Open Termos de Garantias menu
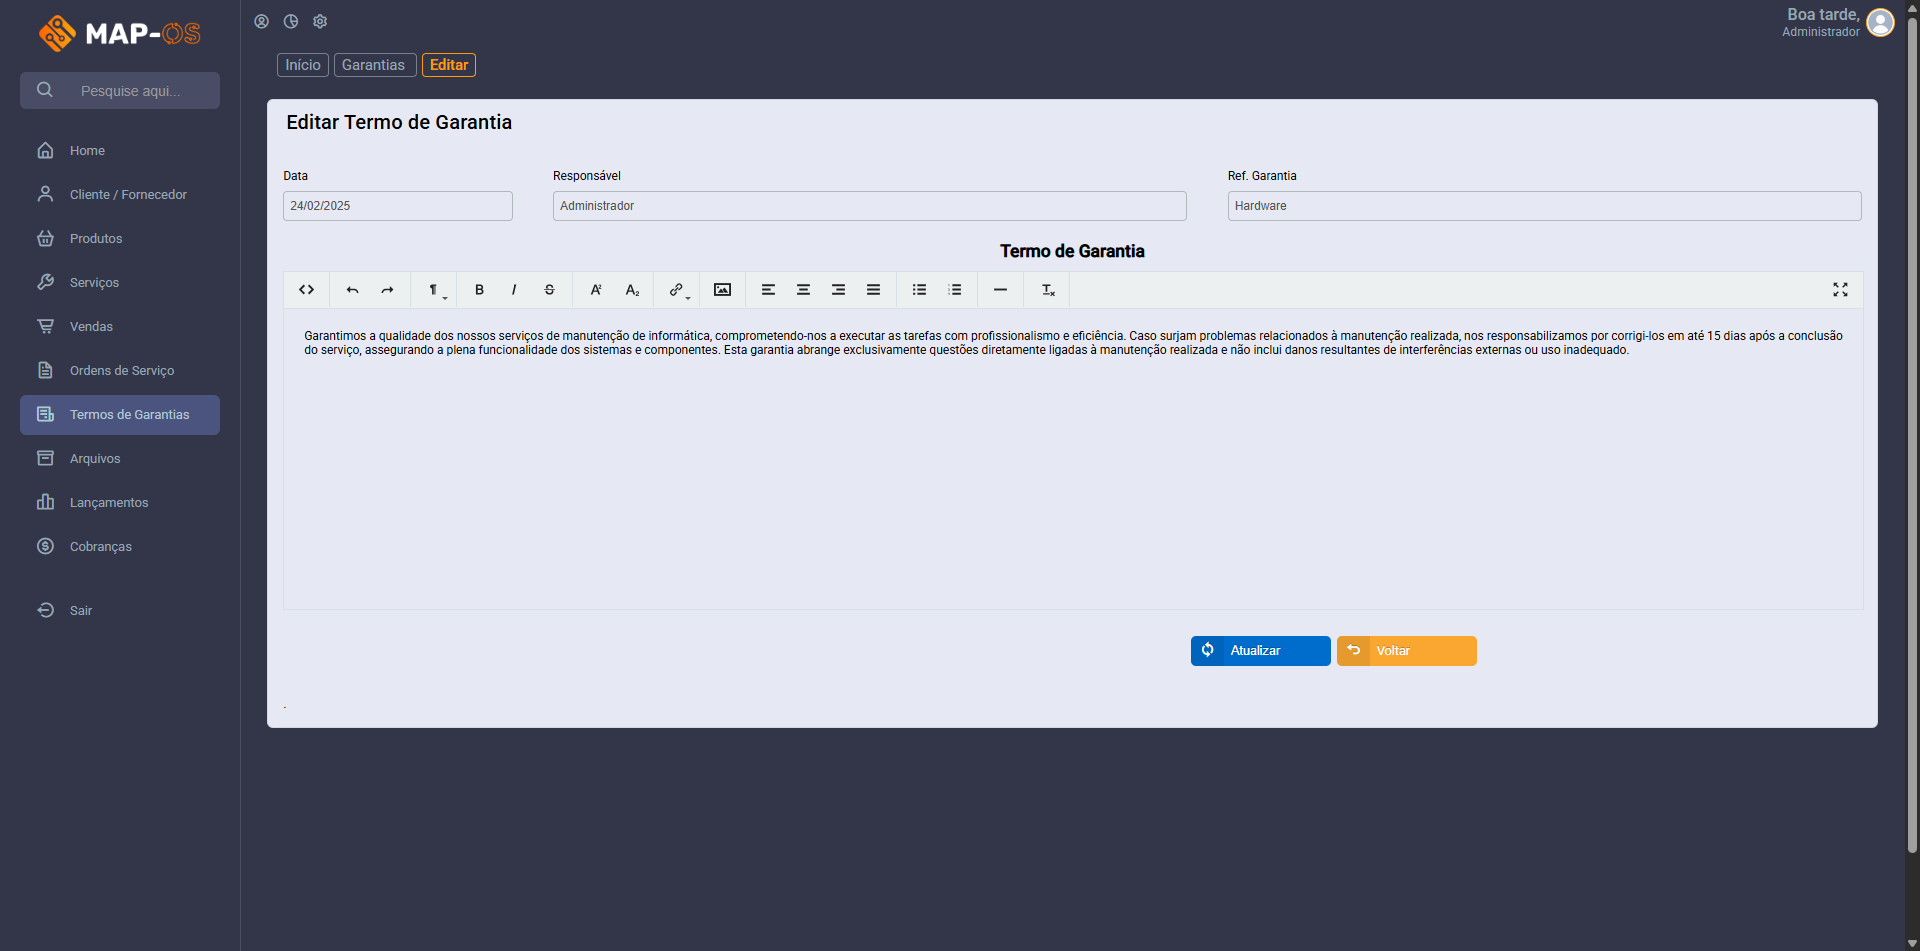This screenshot has height=951, width=1920. [120, 415]
